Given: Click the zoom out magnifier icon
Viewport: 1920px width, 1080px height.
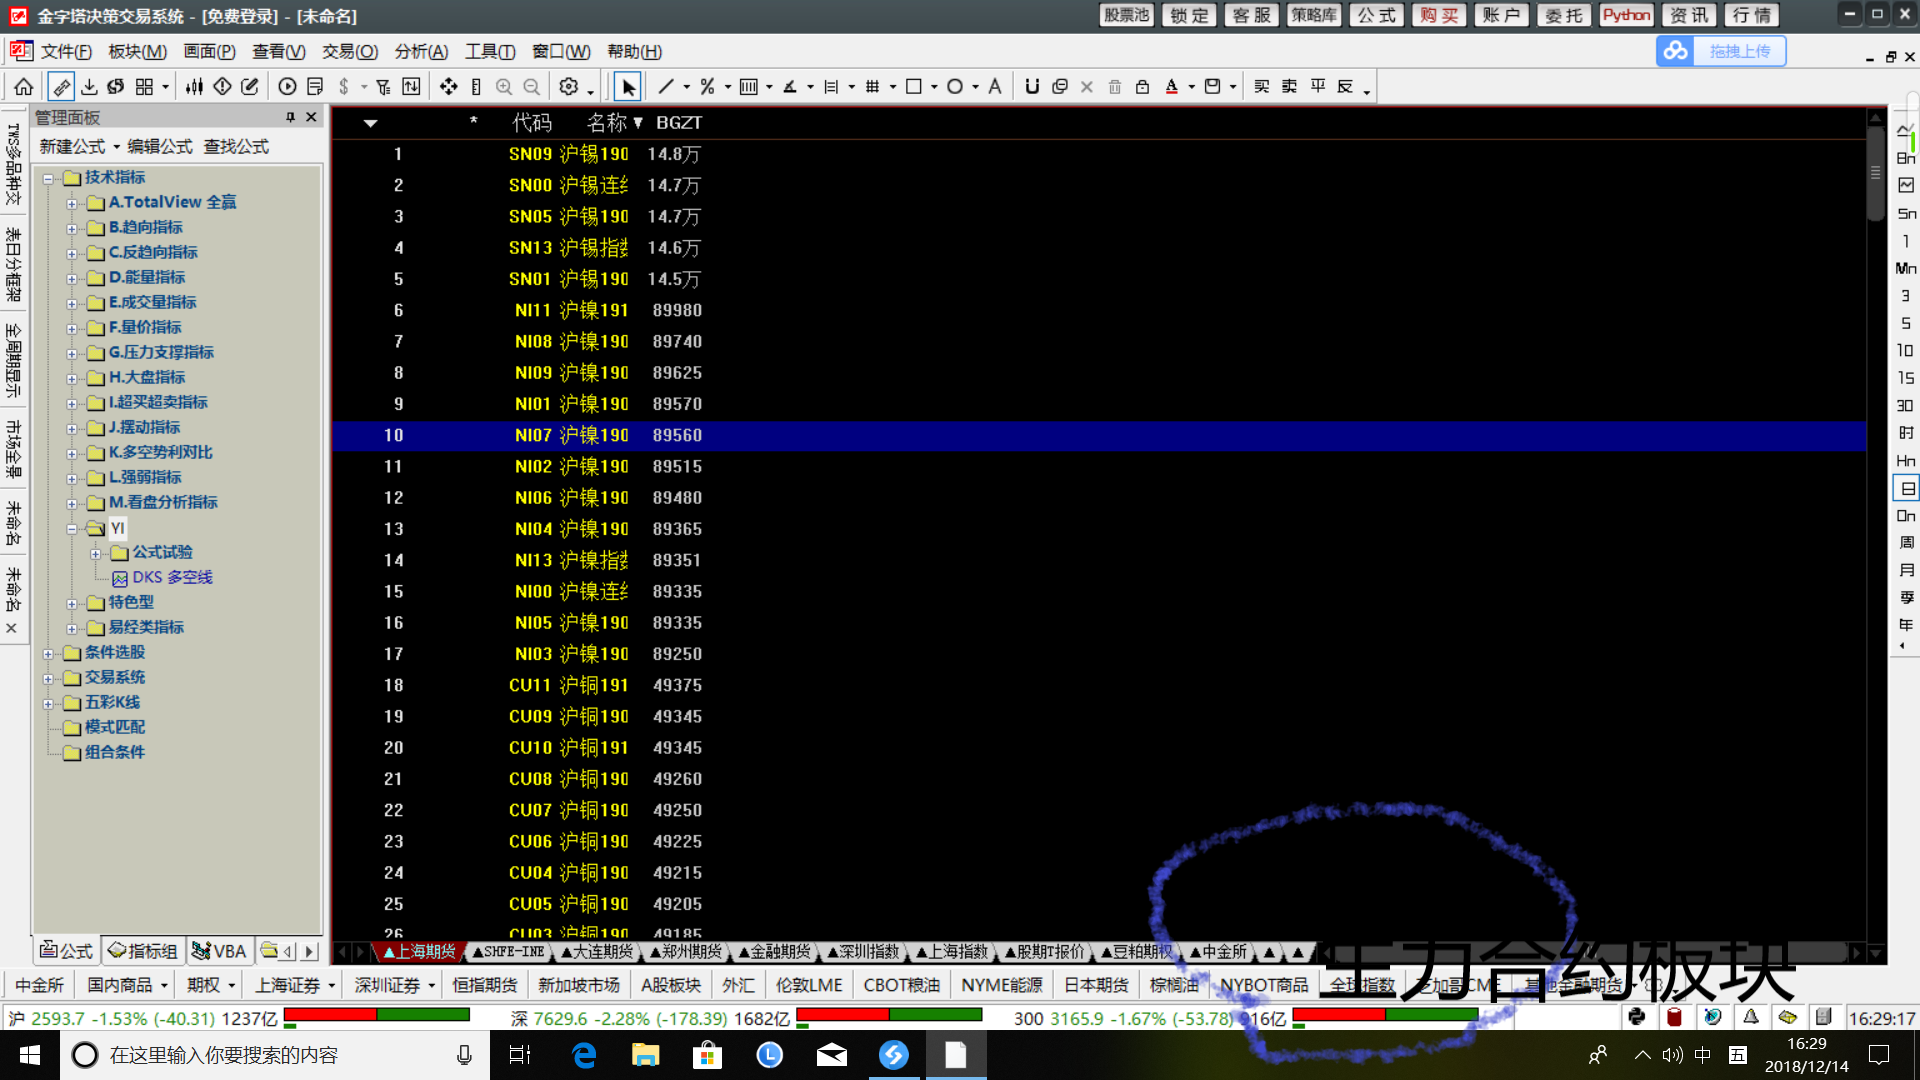Looking at the screenshot, I should pos(532,87).
